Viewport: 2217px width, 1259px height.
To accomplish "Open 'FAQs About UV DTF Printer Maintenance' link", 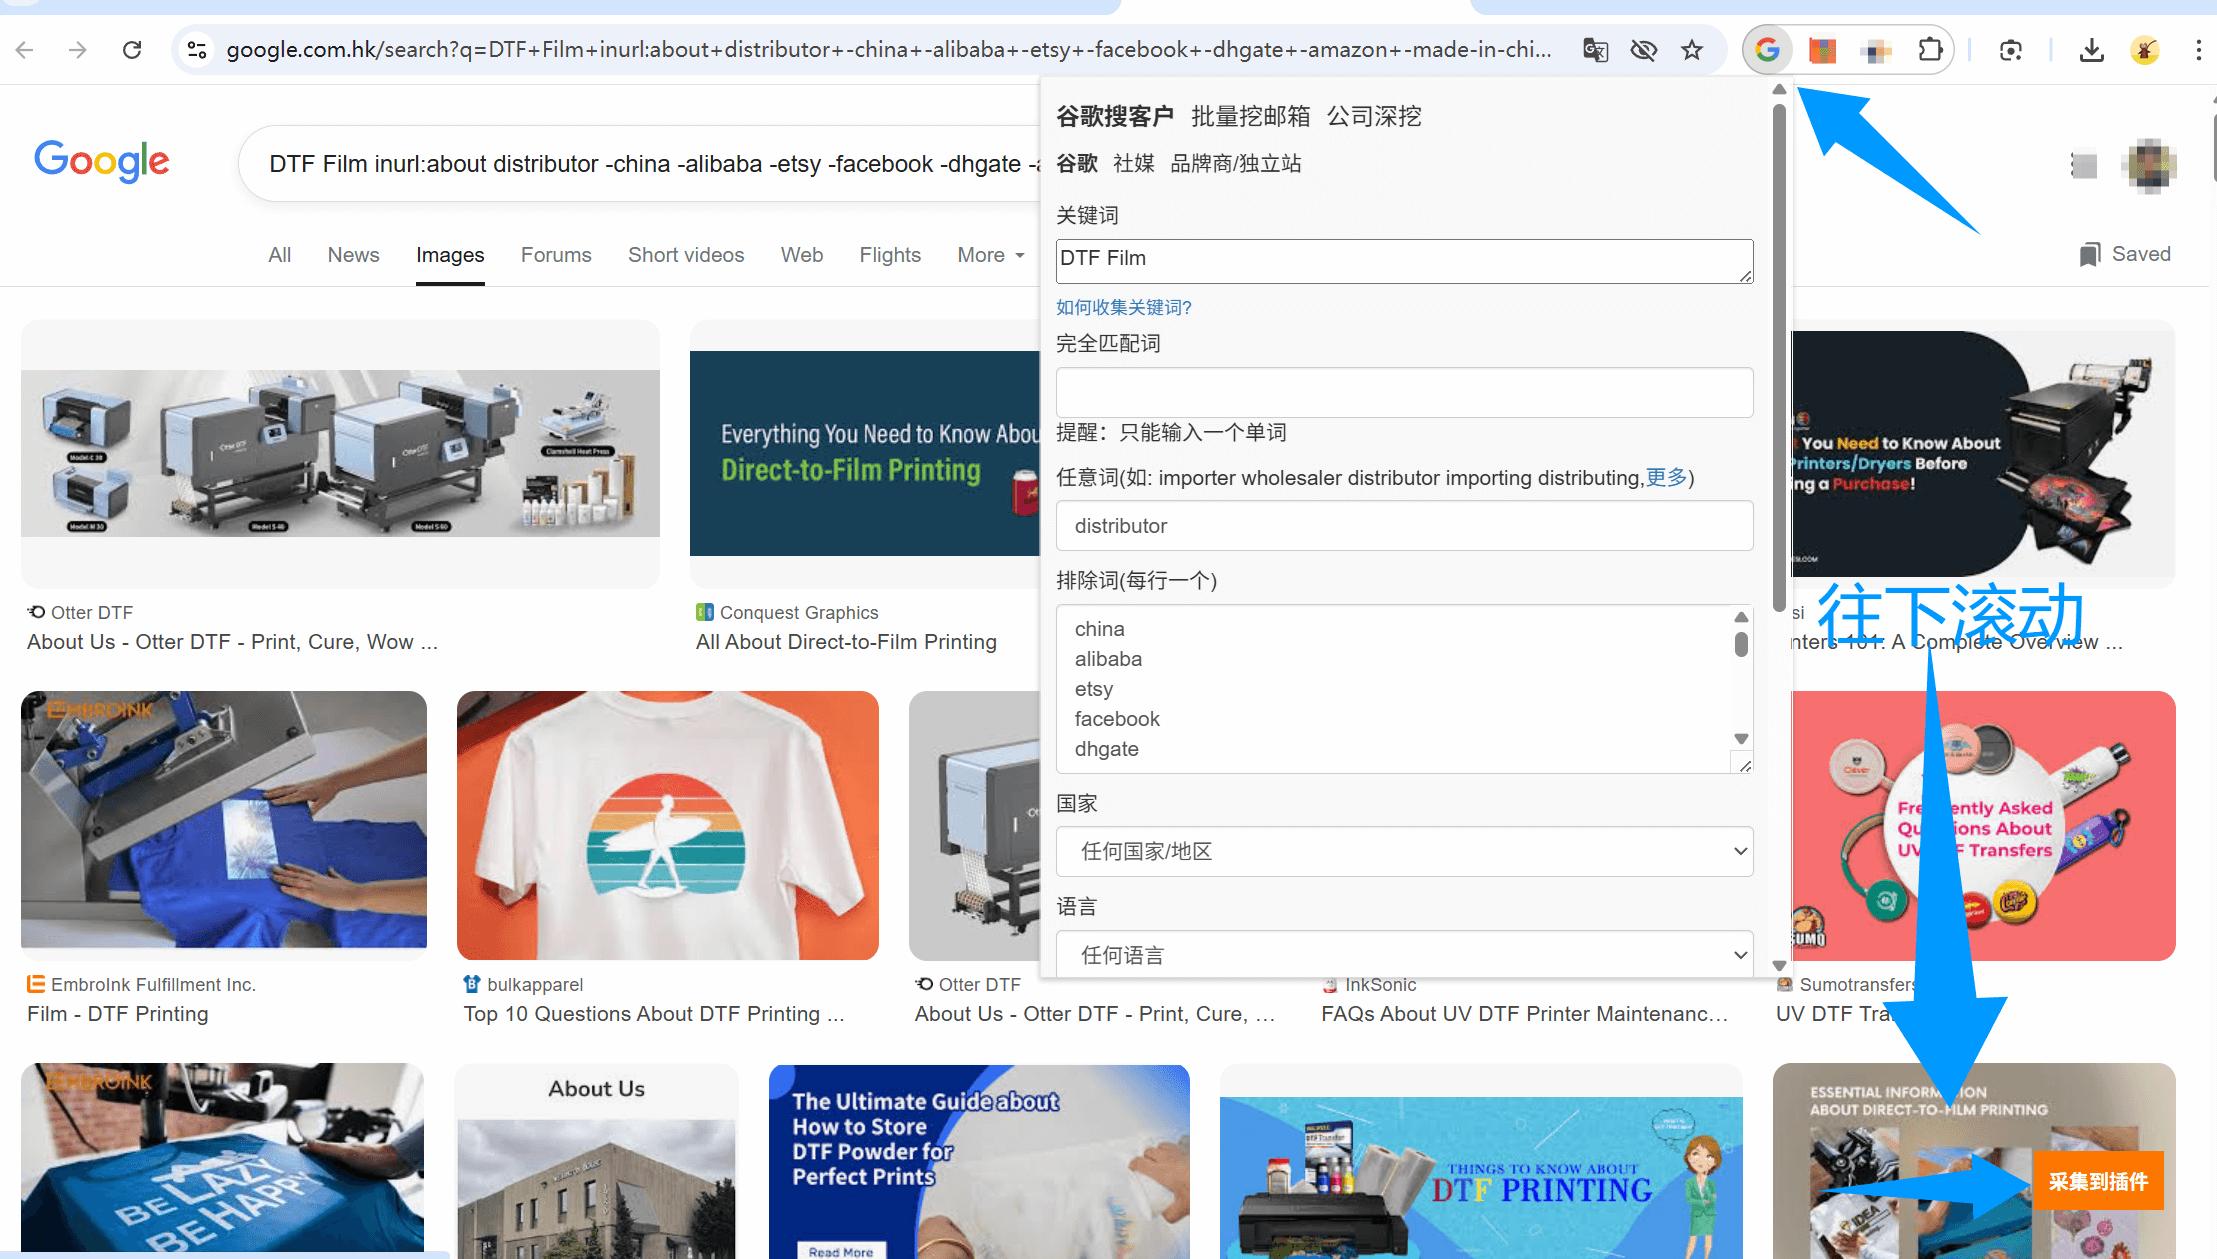I will (x=1524, y=1014).
